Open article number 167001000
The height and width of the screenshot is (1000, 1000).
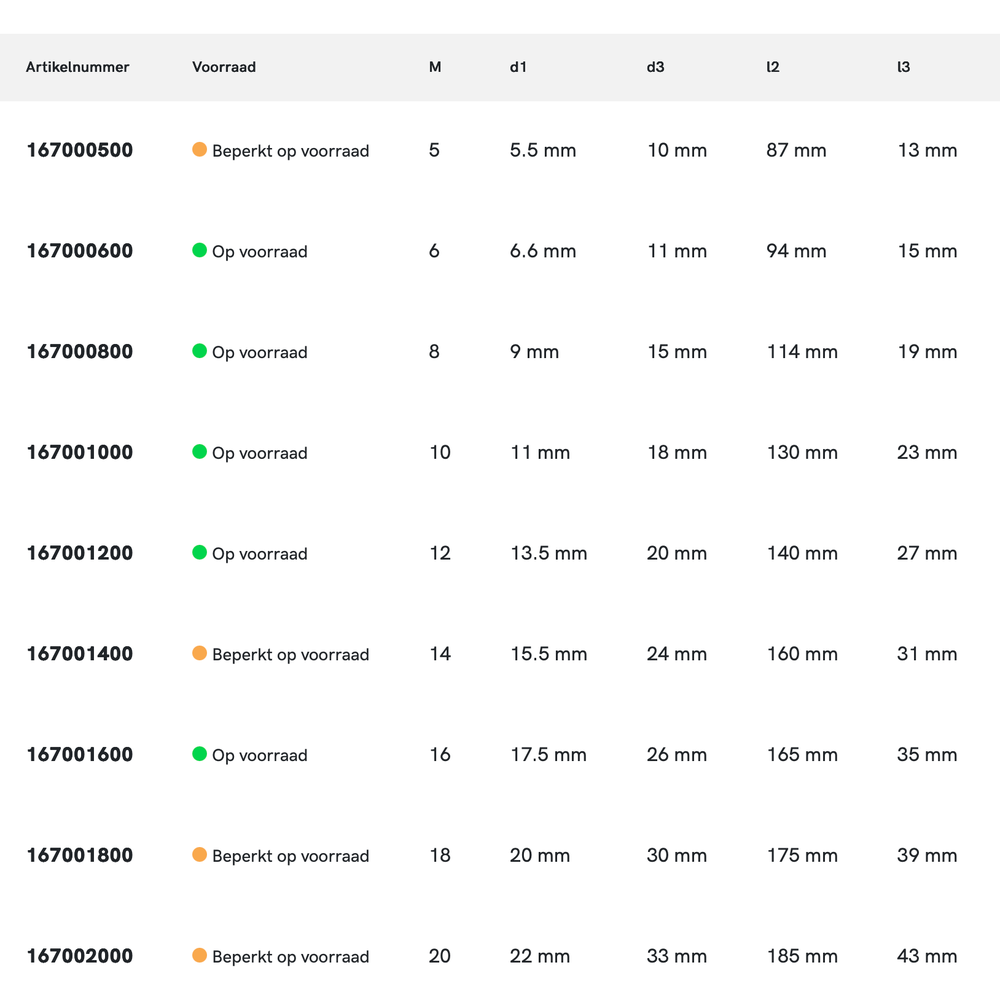(79, 452)
